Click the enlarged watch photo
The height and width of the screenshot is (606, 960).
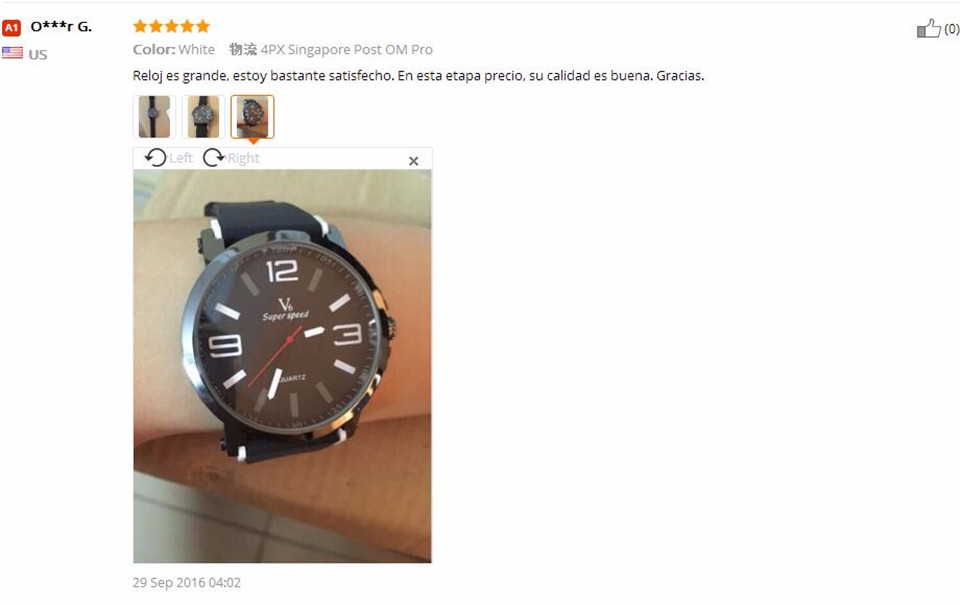coord(282,366)
